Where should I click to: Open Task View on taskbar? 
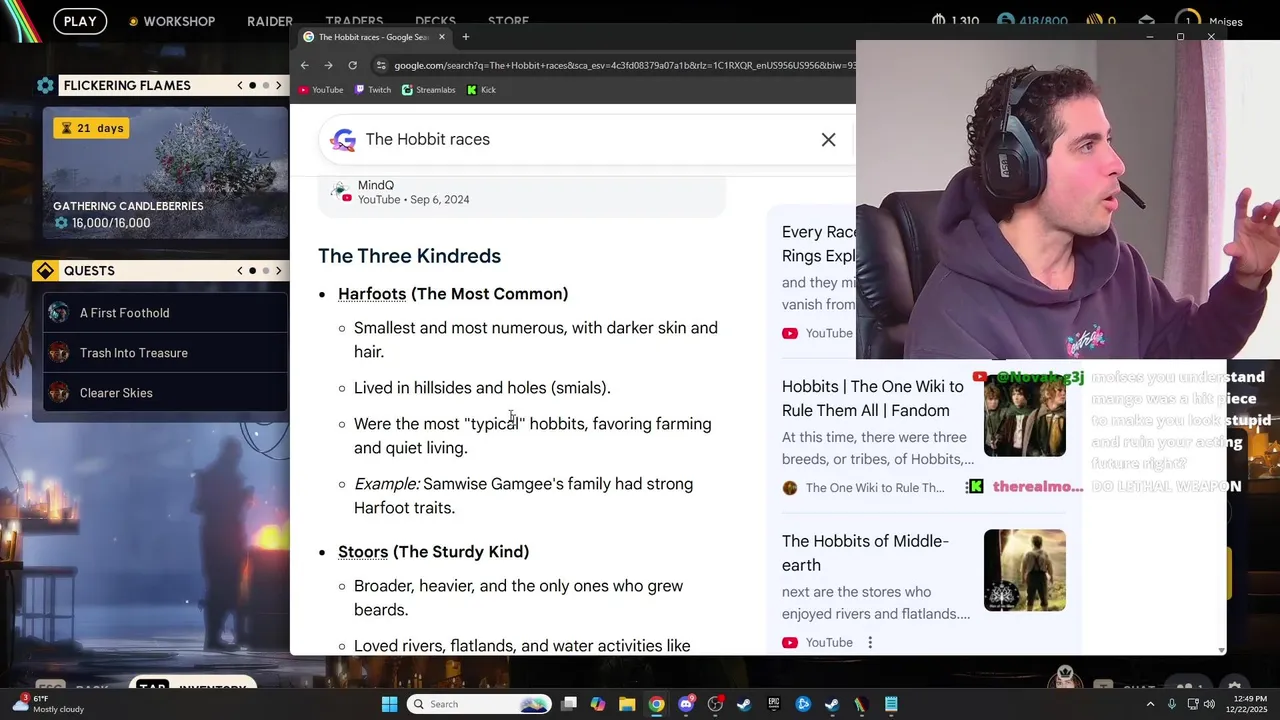pos(569,704)
